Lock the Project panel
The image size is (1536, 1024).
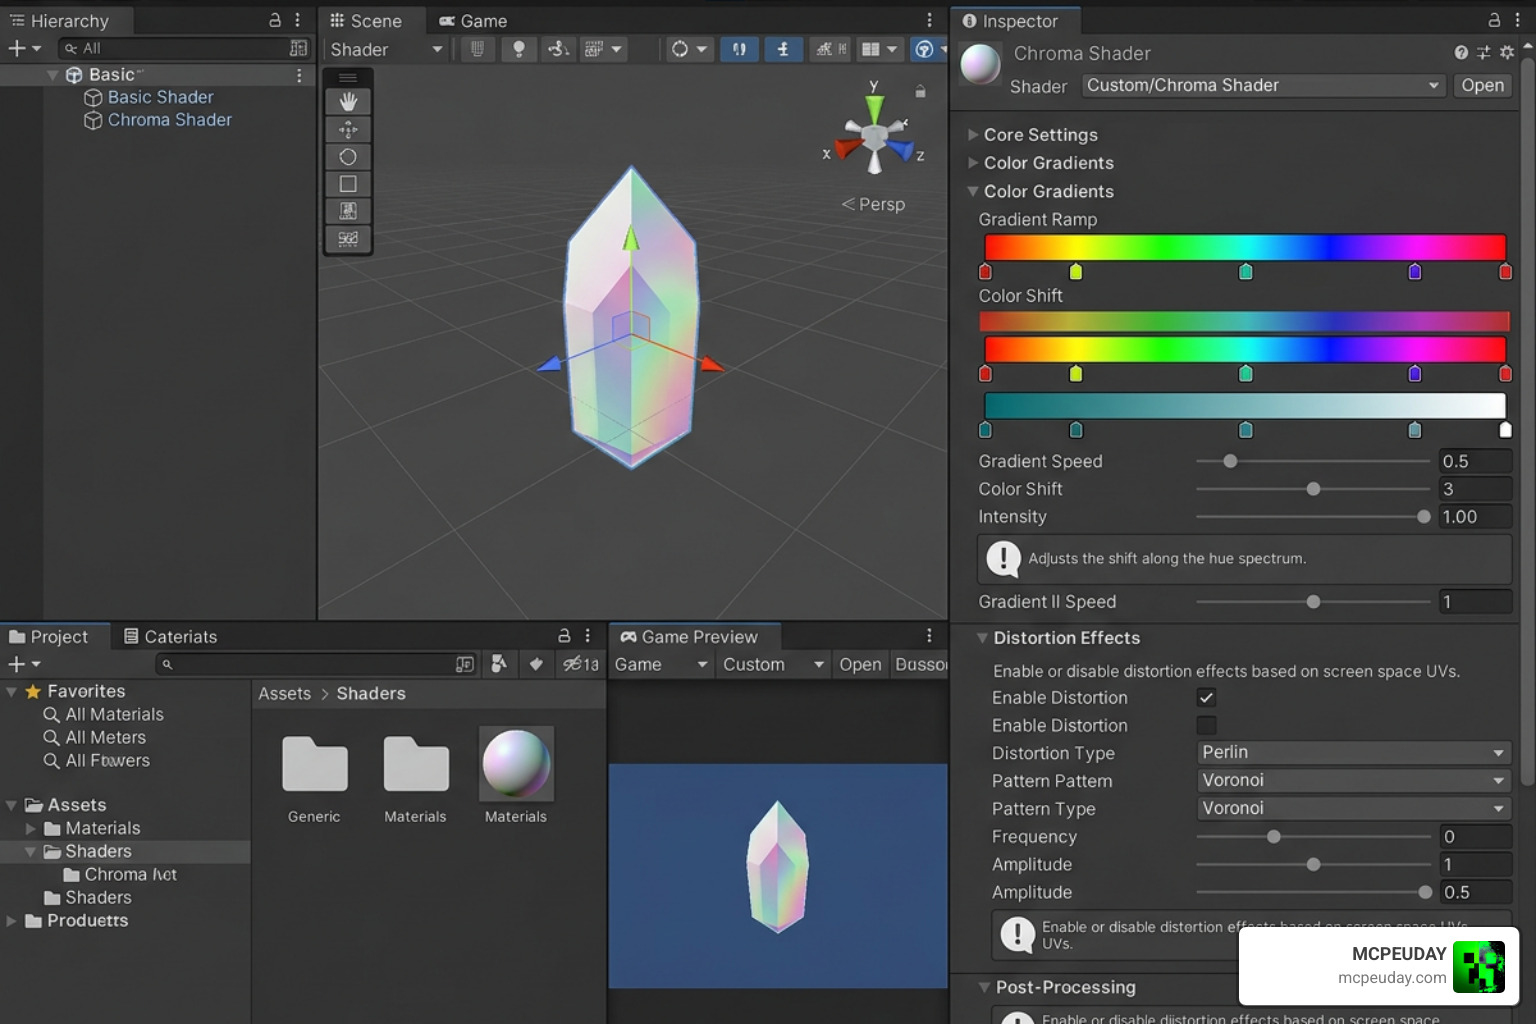click(x=564, y=636)
